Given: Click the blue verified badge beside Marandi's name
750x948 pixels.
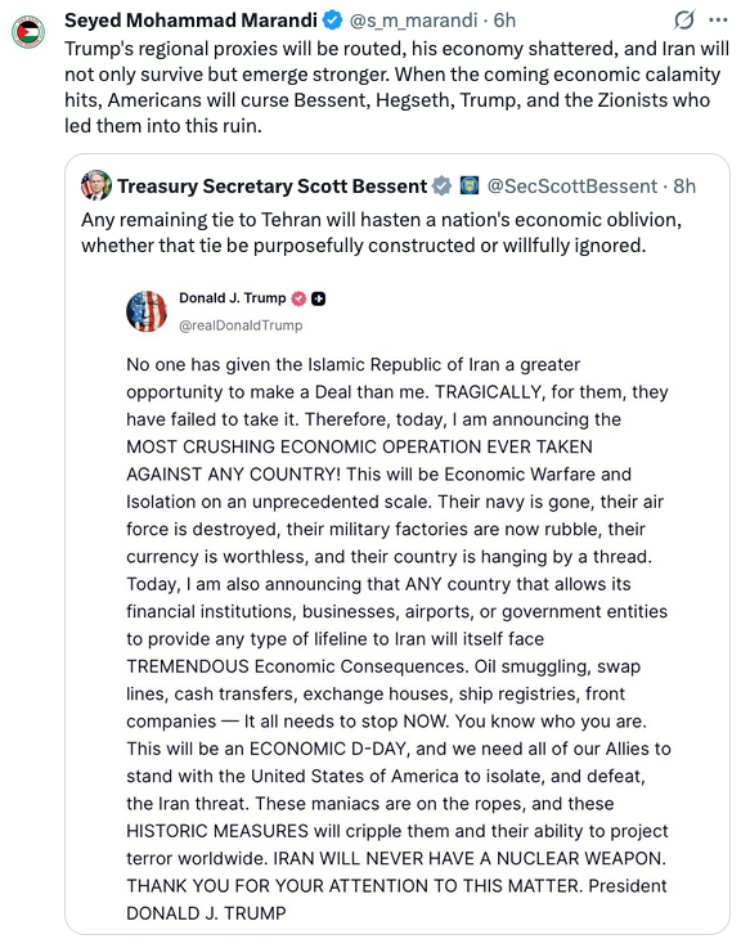Looking at the screenshot, I should pos(332,20).
